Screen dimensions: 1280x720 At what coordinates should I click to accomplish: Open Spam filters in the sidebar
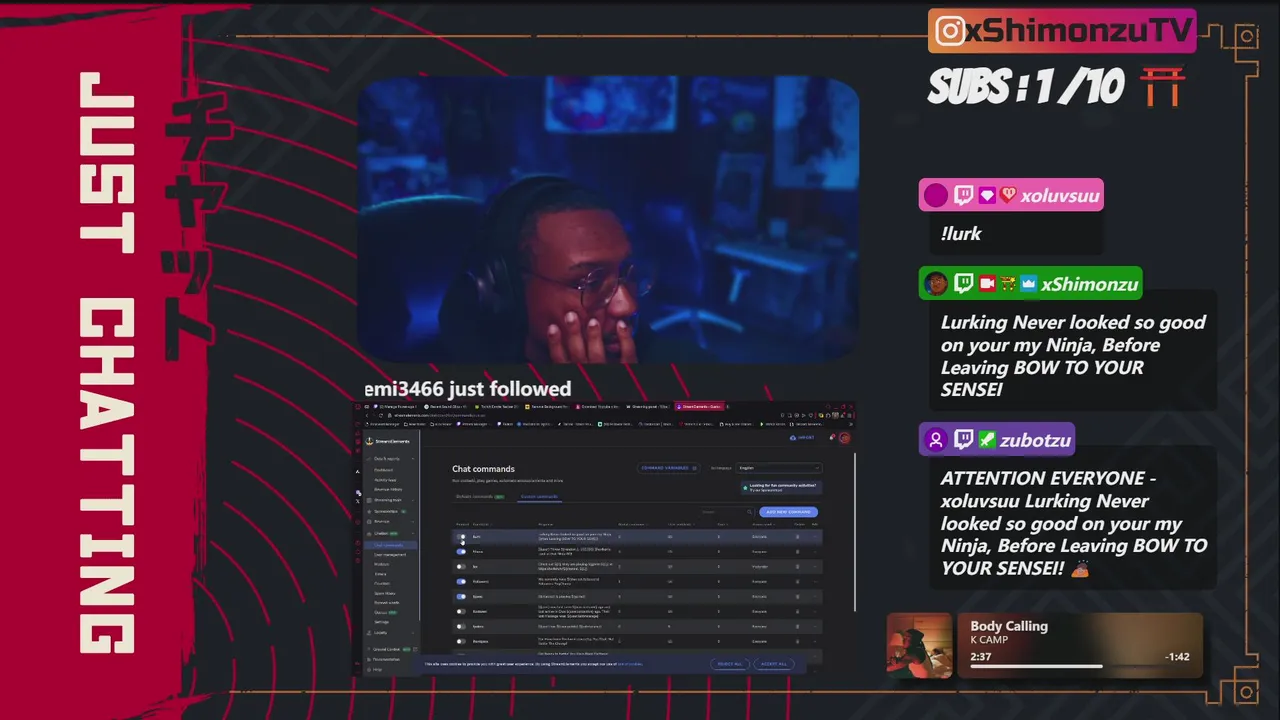click(385, 593)
